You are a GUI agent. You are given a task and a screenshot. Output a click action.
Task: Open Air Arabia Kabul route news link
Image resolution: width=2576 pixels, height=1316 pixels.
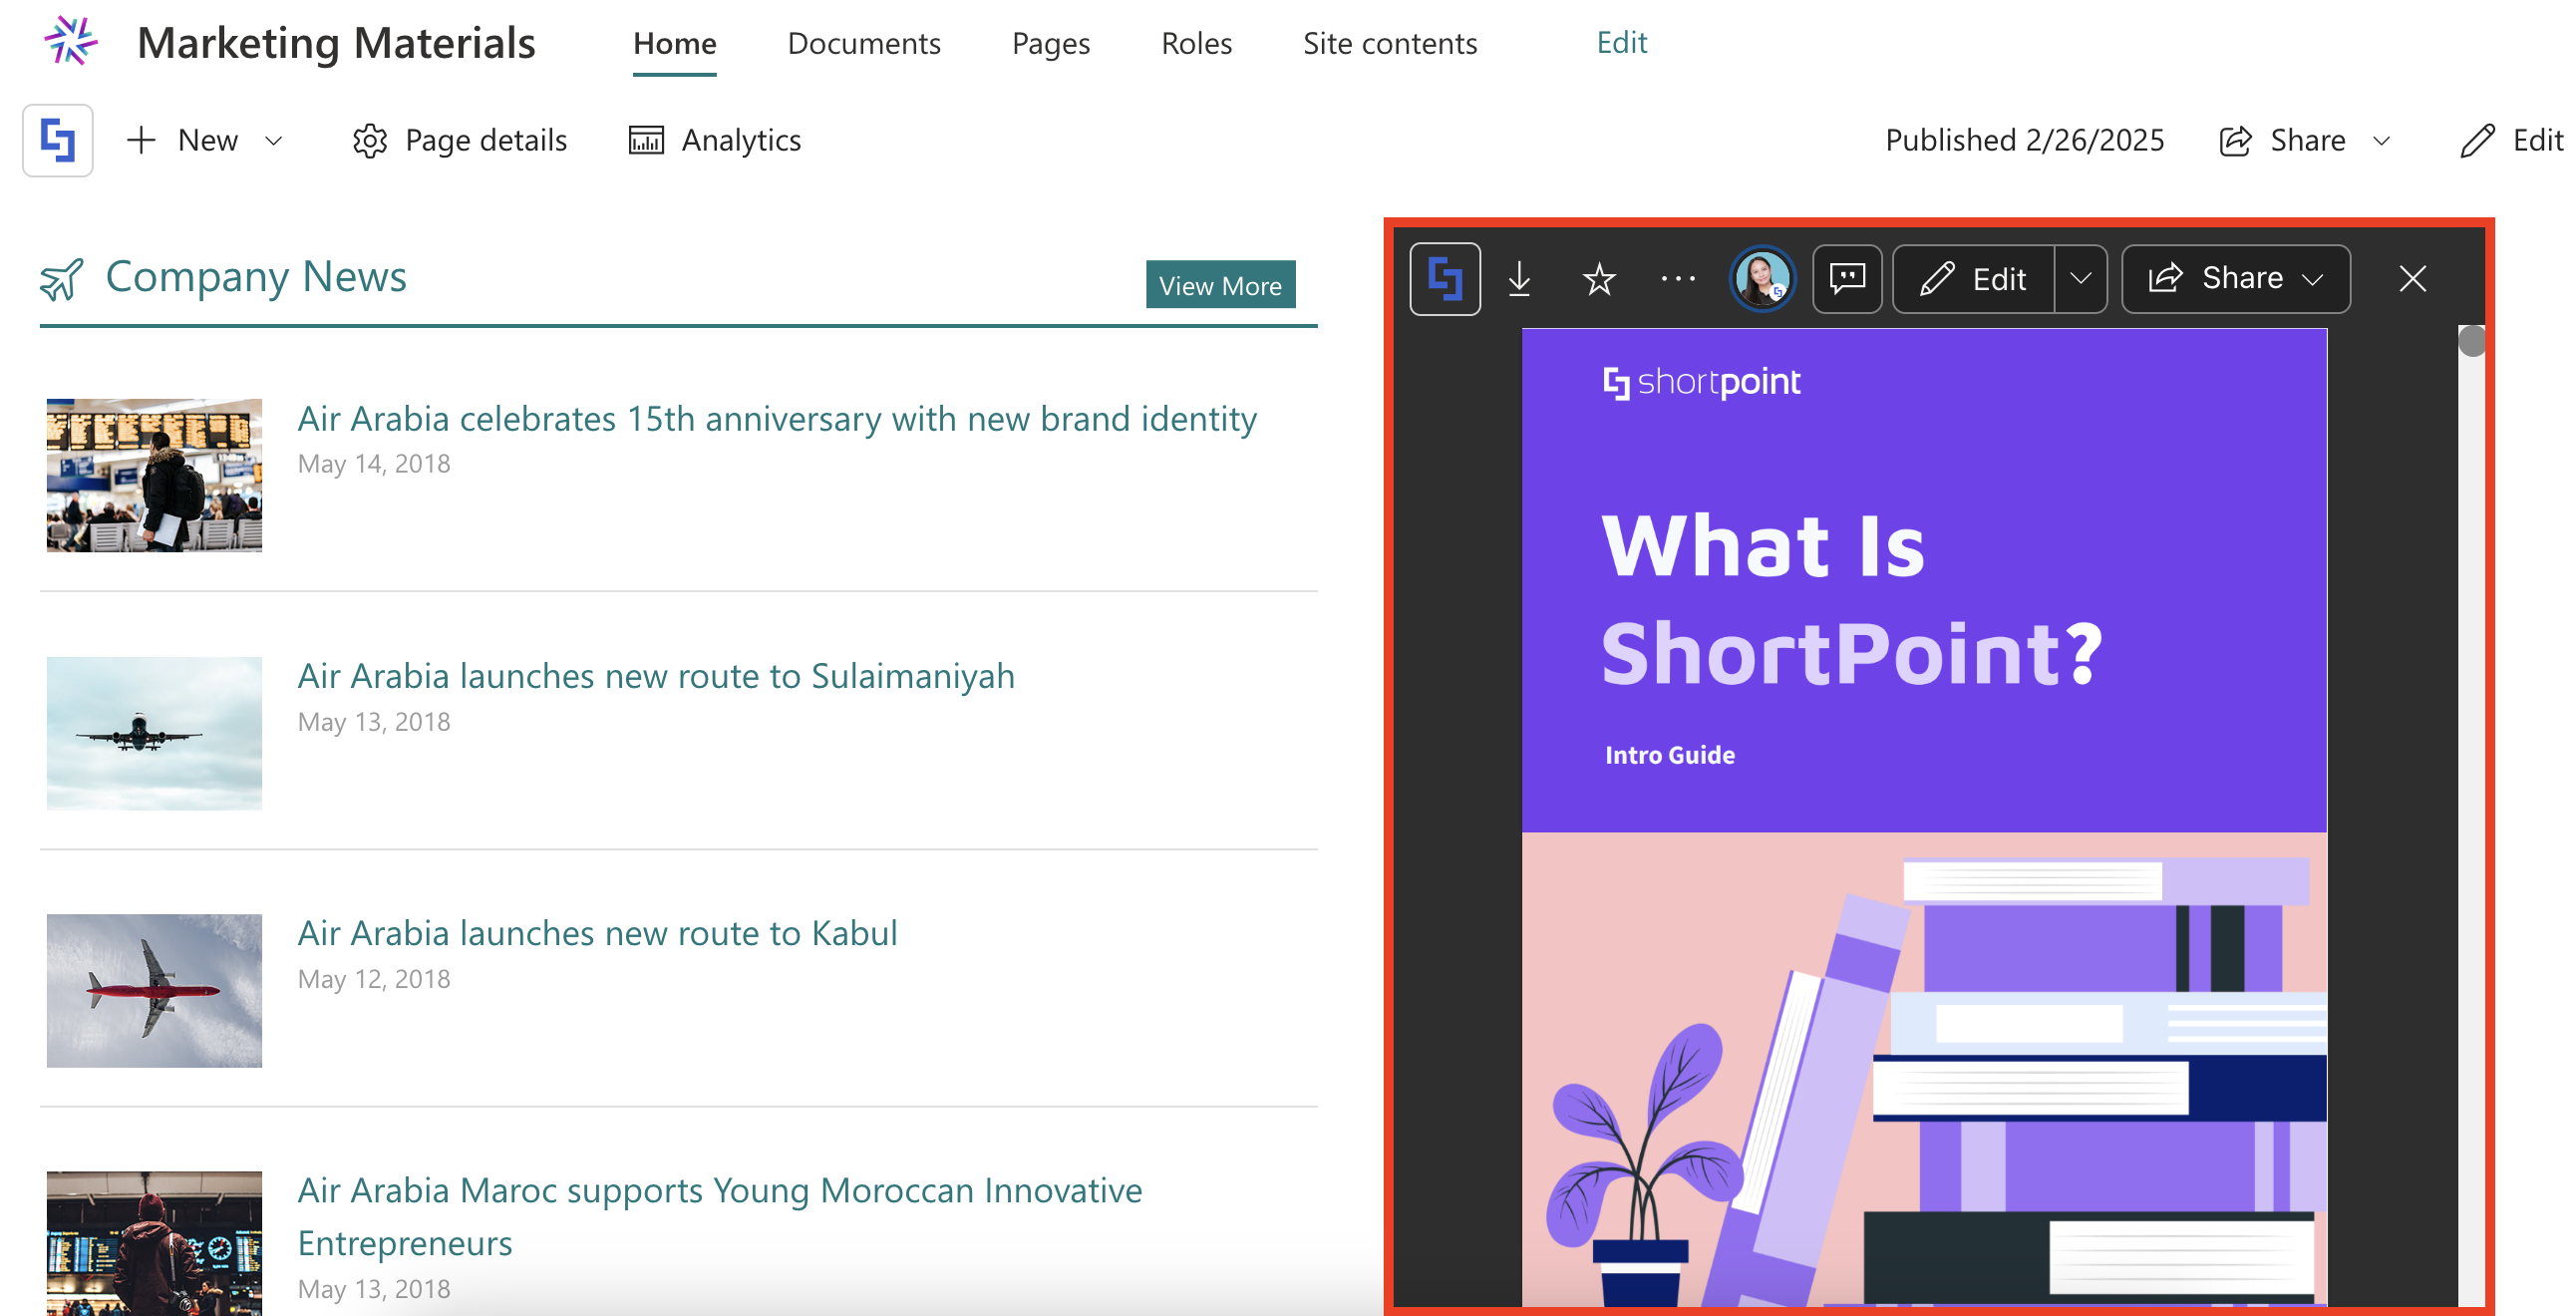(x=597, y=933)
